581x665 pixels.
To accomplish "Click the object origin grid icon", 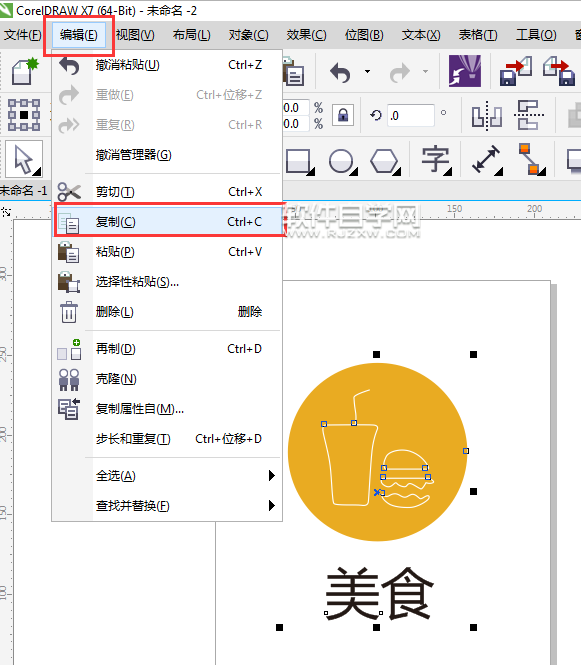I will pyautogui.click(x=24, y=115).
